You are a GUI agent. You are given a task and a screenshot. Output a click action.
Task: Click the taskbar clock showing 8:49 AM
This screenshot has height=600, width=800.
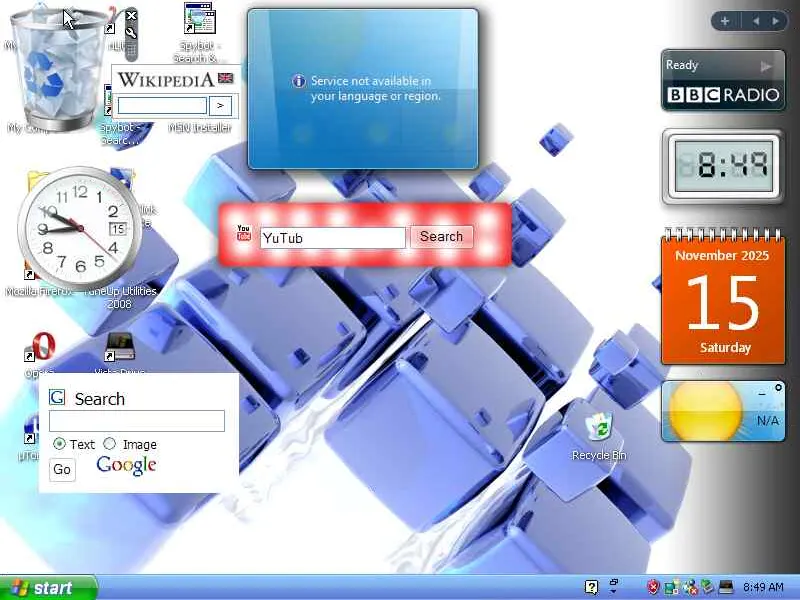tap(763, 587)
